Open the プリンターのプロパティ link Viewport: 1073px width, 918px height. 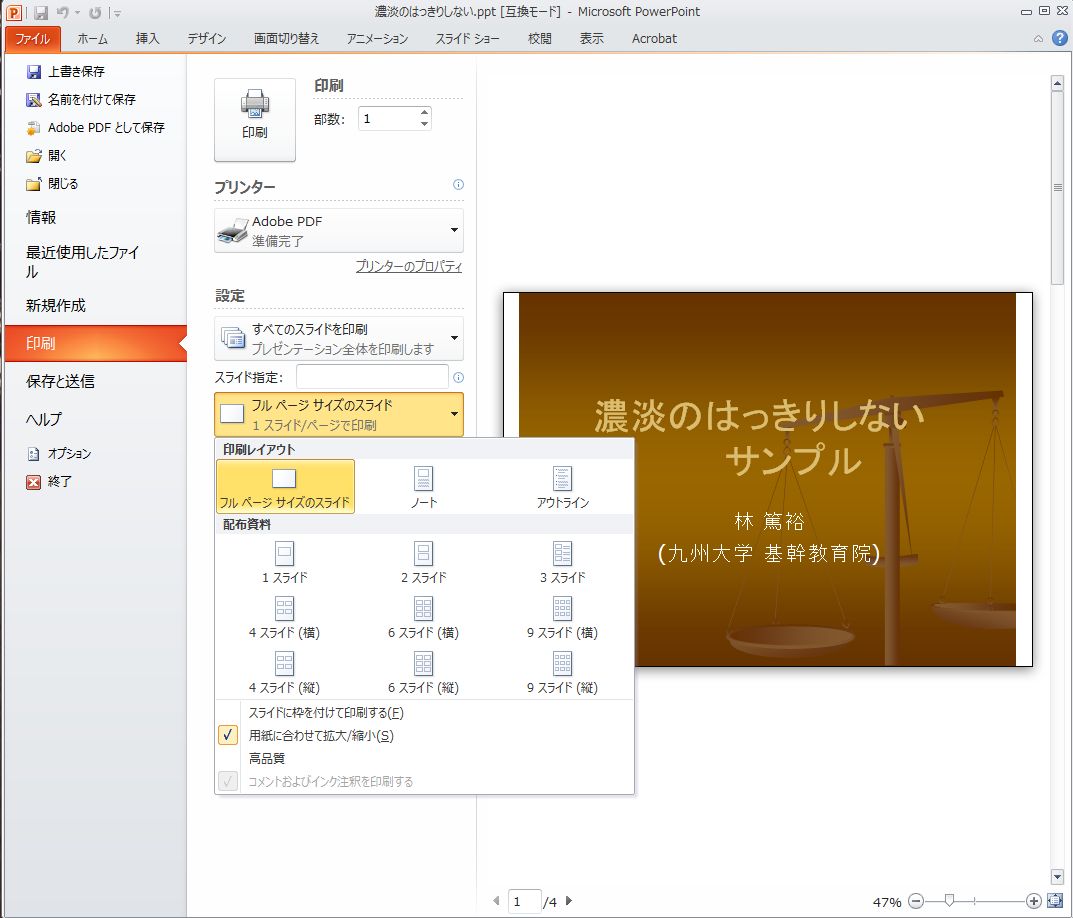tap(408, 267)
